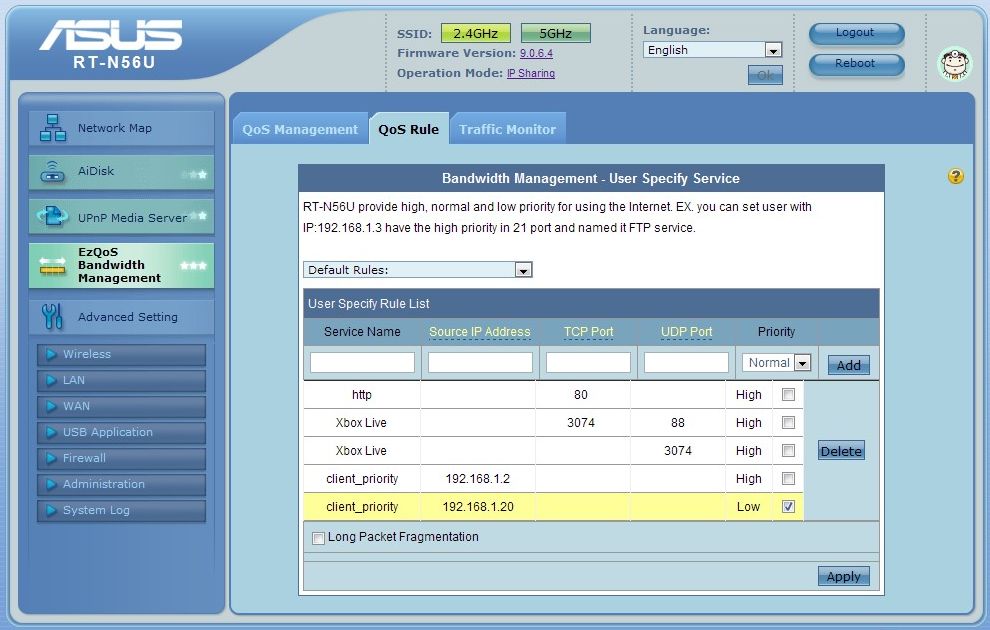Click the Network Map icon in sidebar

pyautogui.click(x=52, y=128)
